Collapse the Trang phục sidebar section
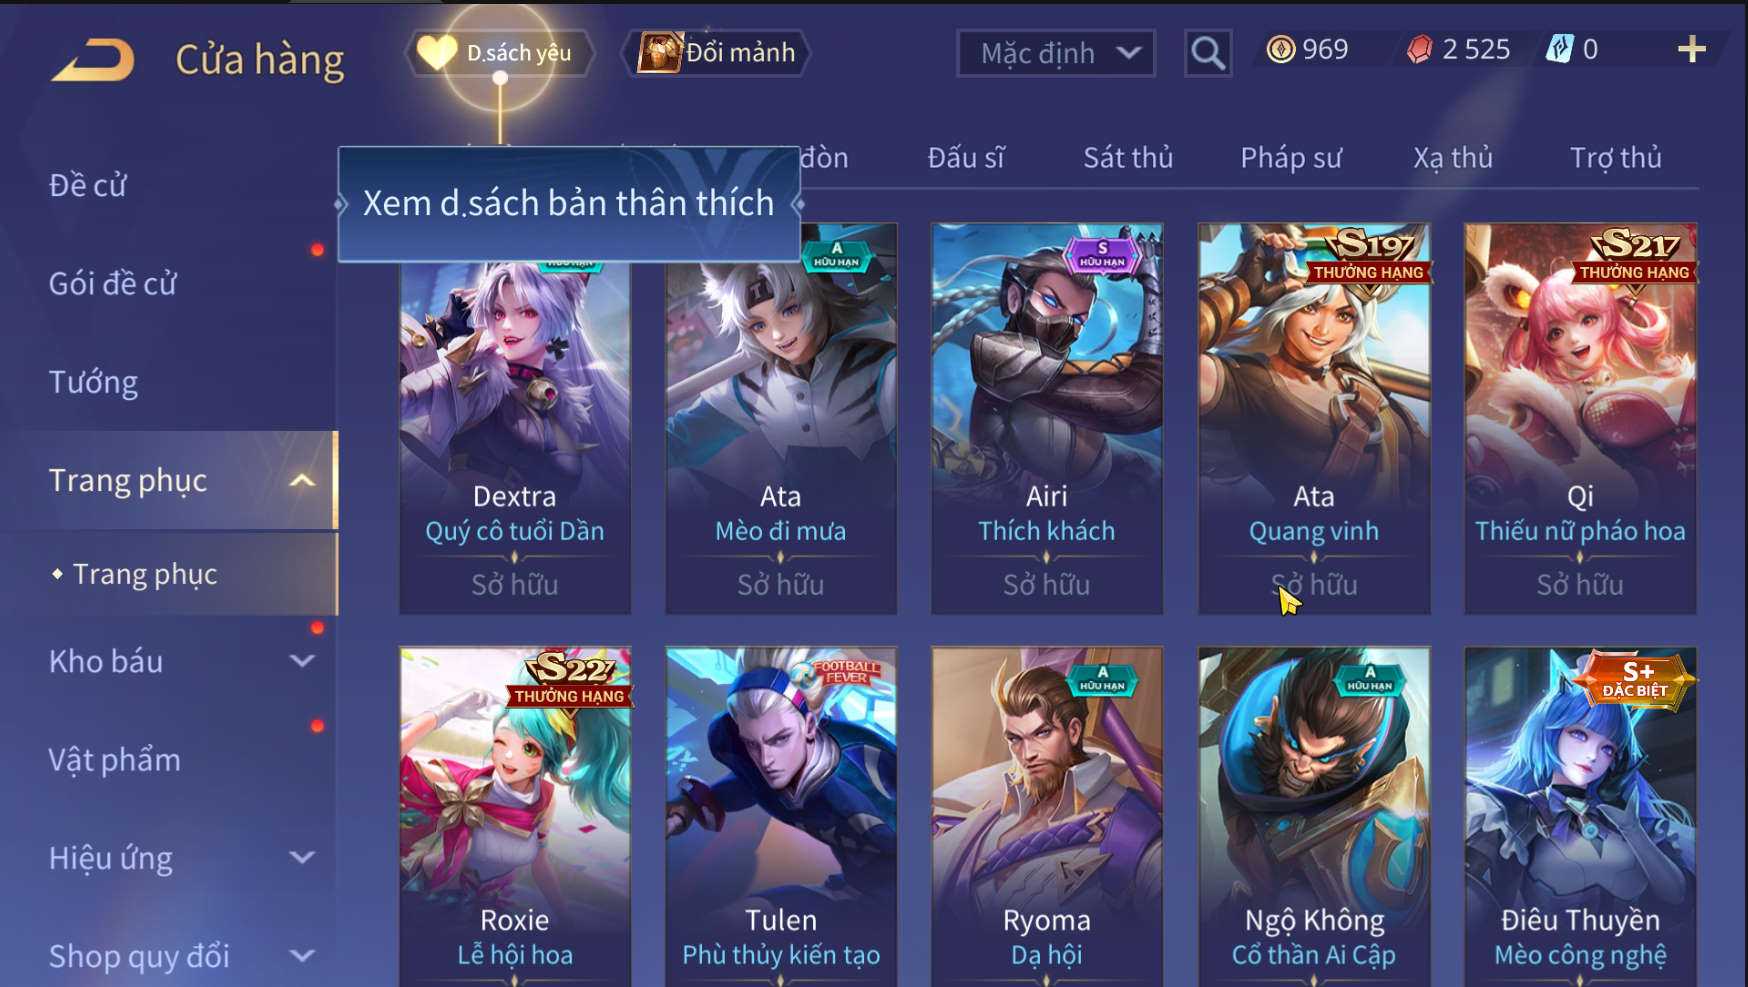The image size is (1748, 987). tap(302, 481)
